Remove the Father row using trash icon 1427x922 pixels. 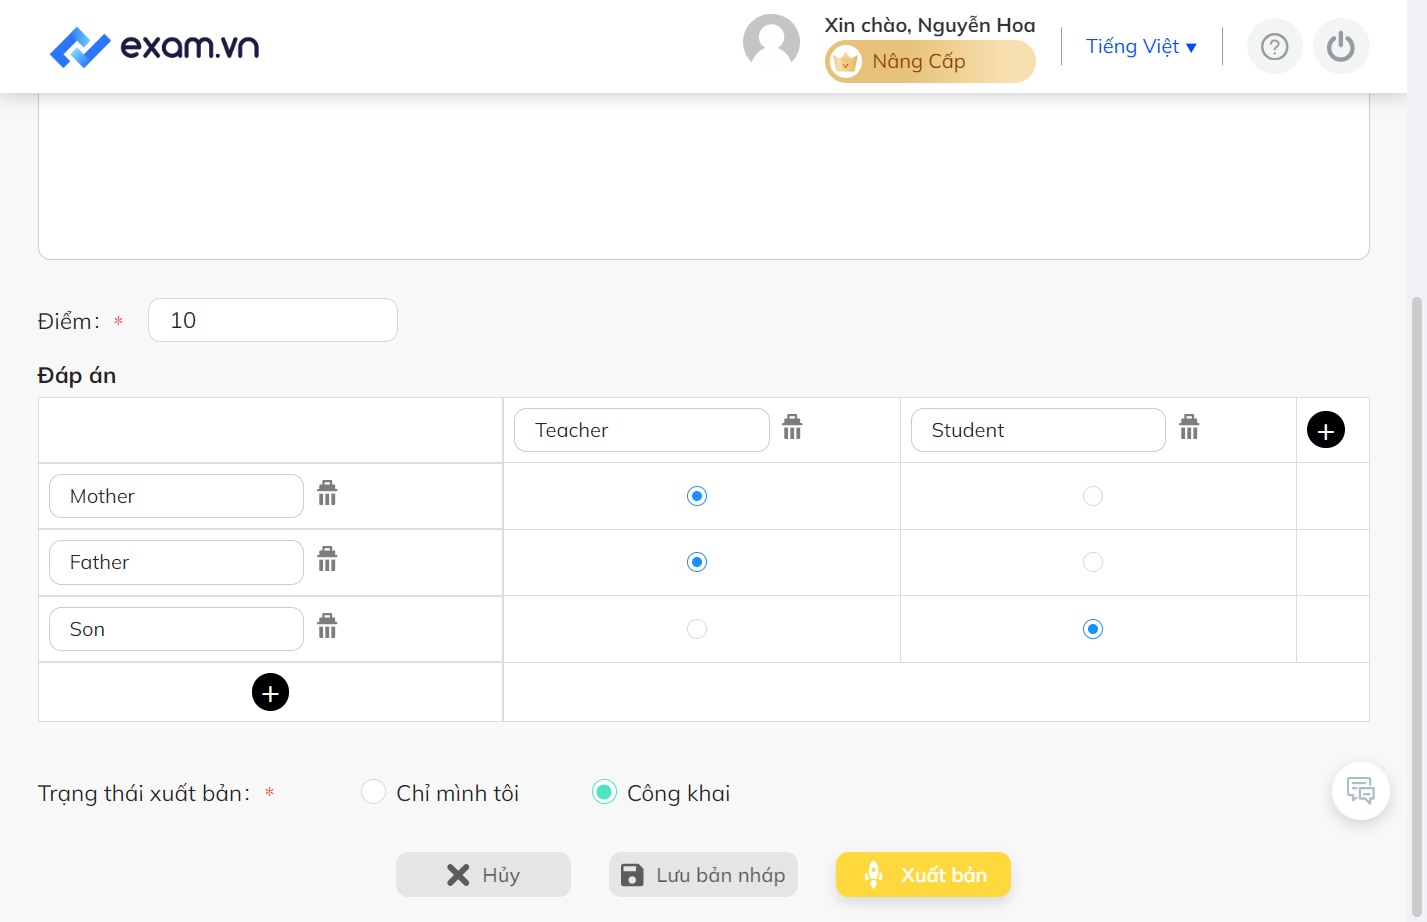tap(327, 560)
